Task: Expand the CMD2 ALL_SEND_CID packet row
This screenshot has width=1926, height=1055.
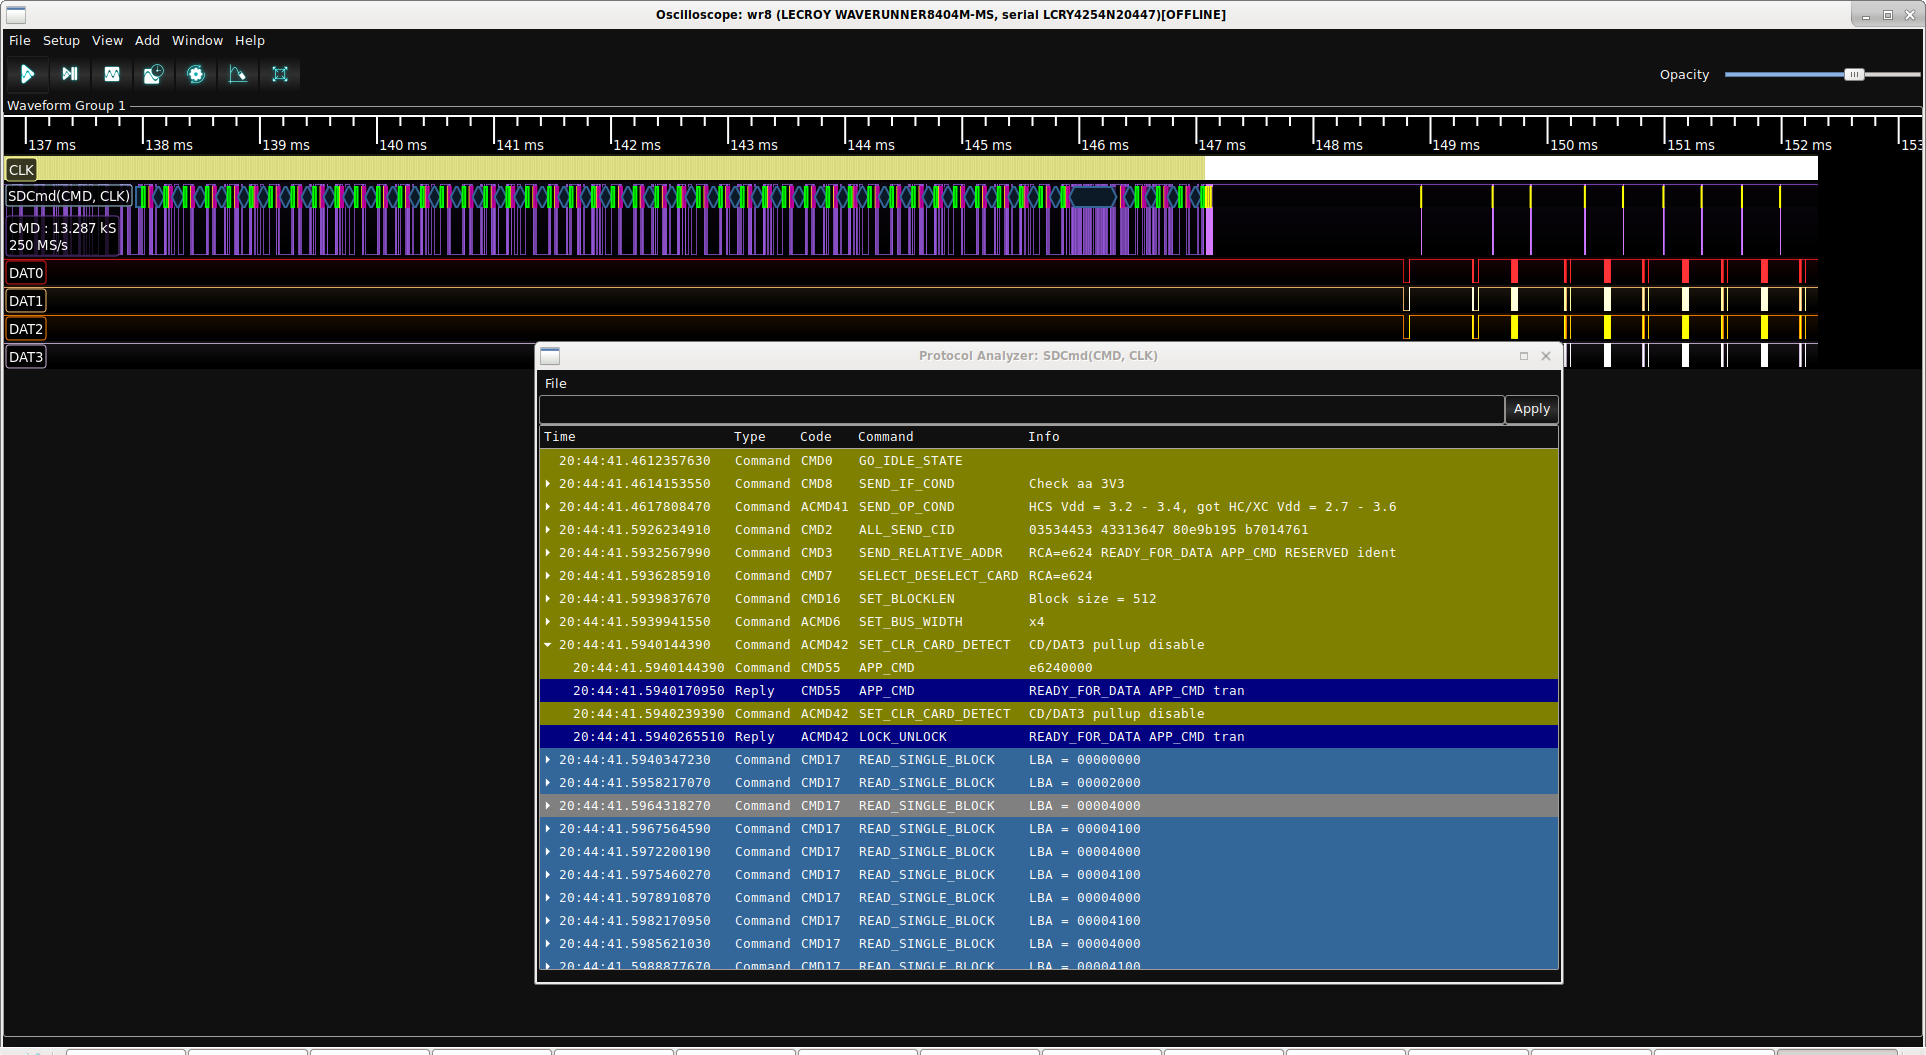Action: click(x=548, y=530)
